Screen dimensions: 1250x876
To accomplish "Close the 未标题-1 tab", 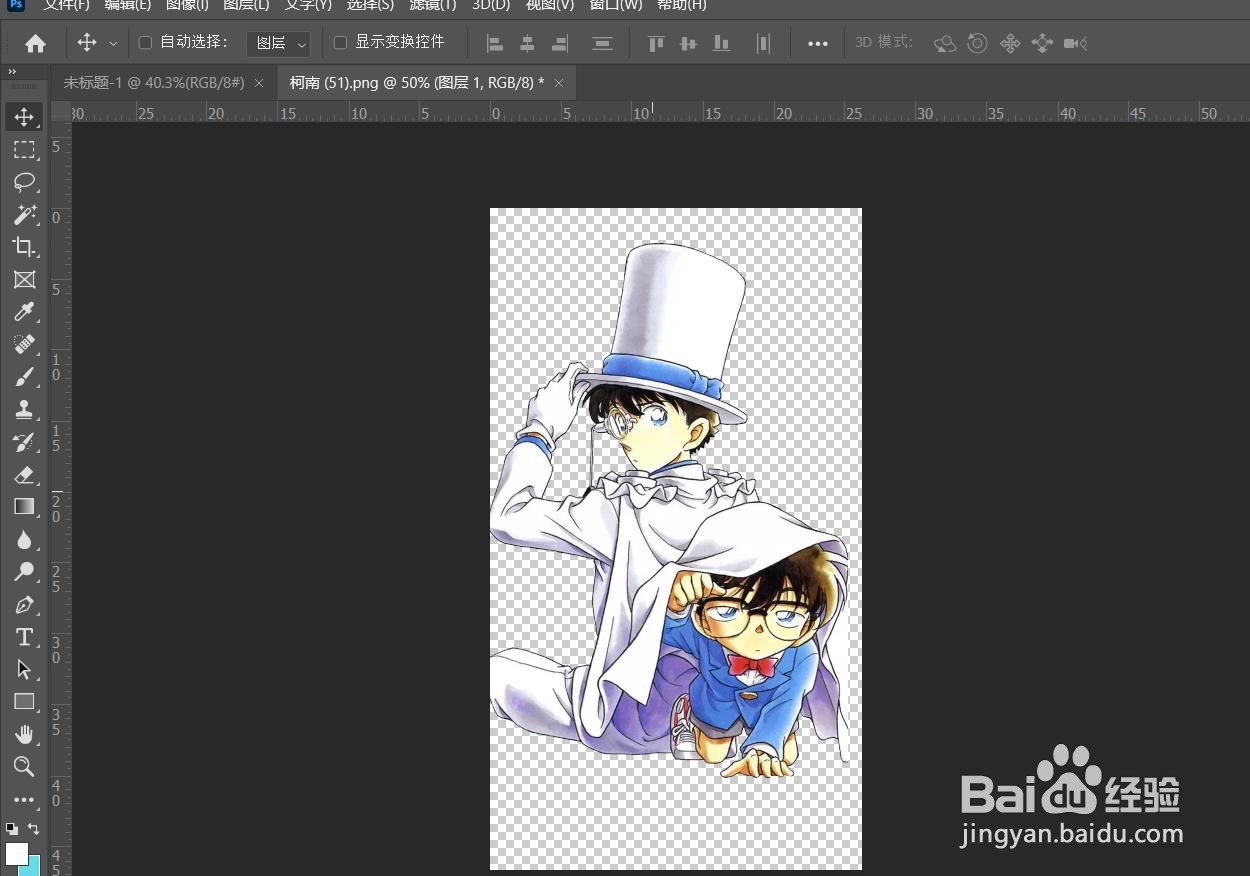I will click(259, 83).
